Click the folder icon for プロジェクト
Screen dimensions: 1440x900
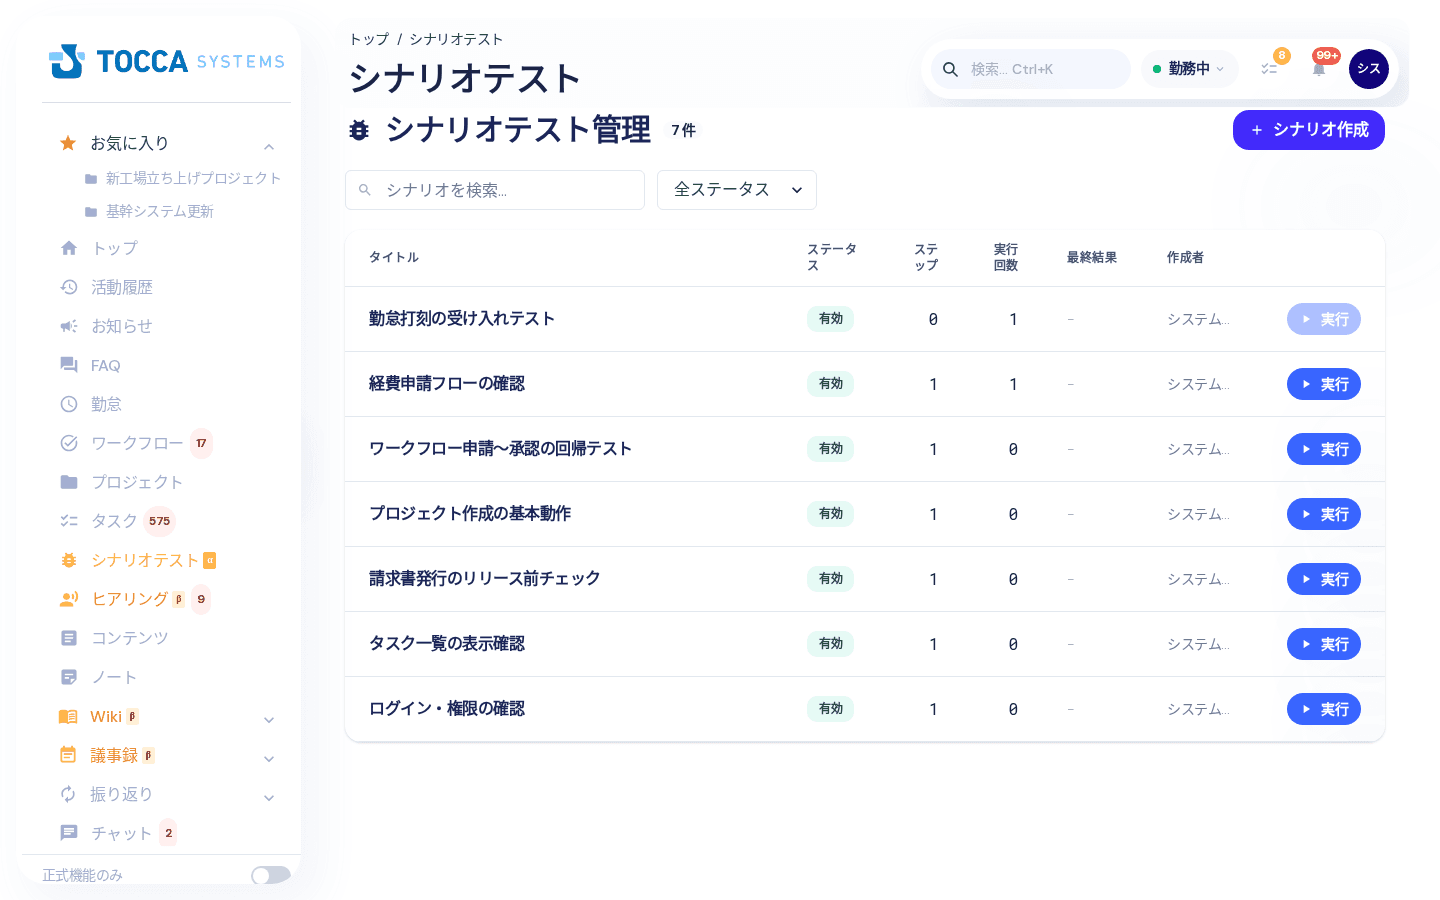[x=69, y=482]
